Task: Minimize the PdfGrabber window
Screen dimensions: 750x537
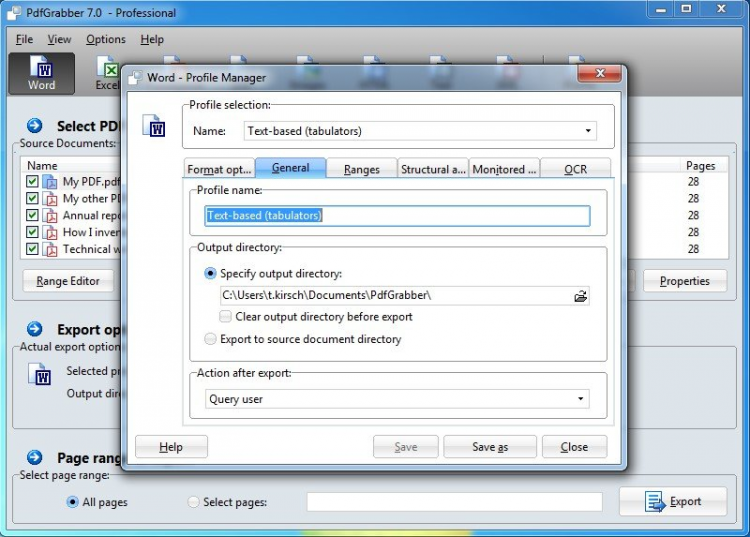Action: click(661, 9)
